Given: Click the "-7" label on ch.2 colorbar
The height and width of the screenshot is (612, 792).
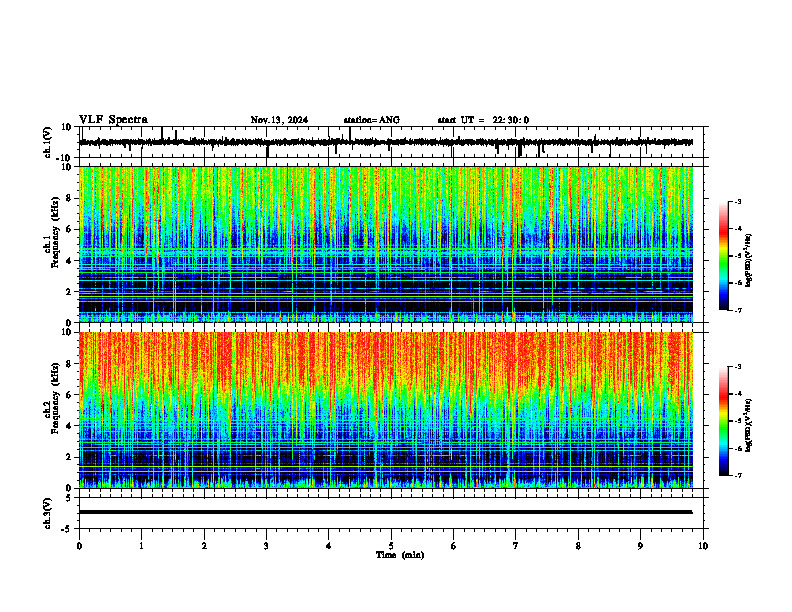Looking at the screenshot, I should 737,475.
